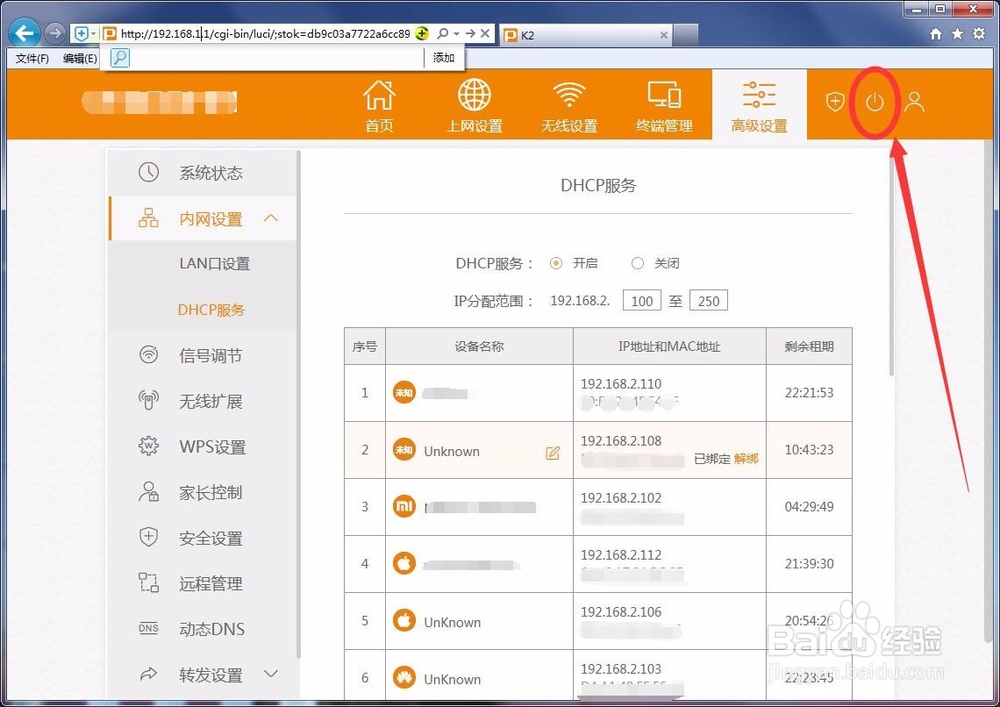Select the 关闭 radio to disable DHCP
1000x707 pixels.
[637, 263]
